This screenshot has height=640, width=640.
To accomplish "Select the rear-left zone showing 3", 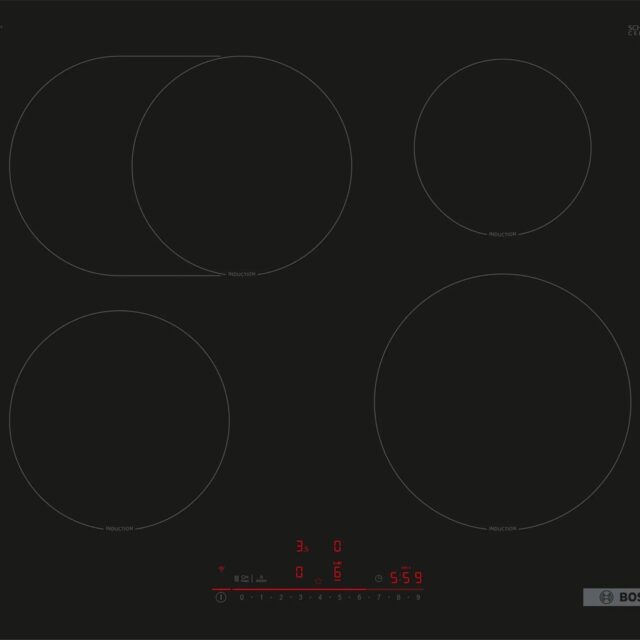I will point(300,547).
